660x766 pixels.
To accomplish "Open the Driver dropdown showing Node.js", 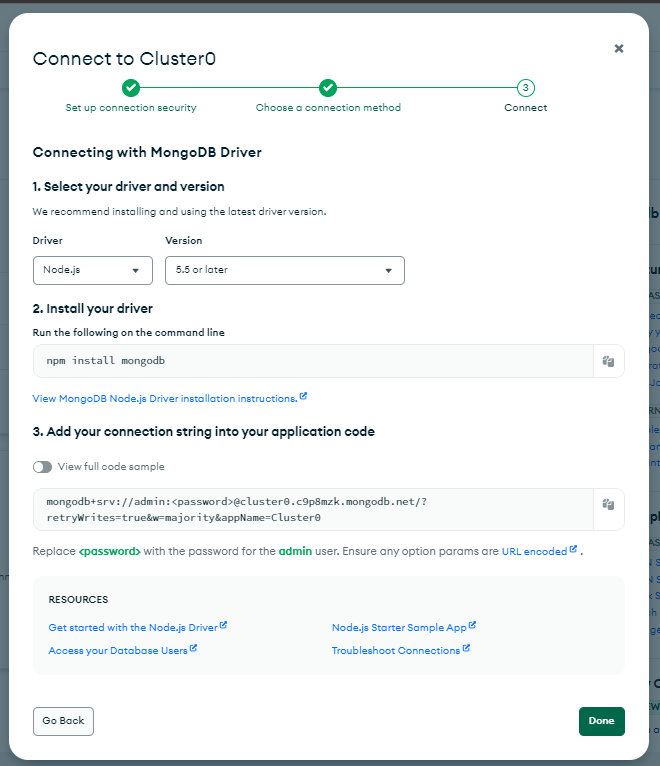I will point(93,270).
